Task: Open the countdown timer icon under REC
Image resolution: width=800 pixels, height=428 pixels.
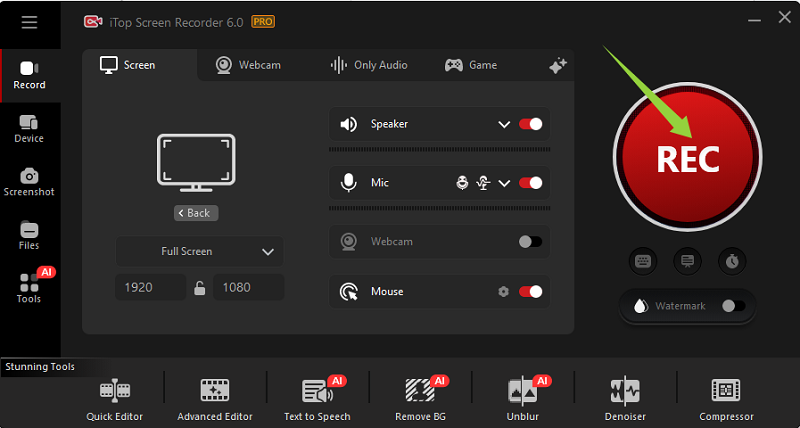Action: (732, 261)
